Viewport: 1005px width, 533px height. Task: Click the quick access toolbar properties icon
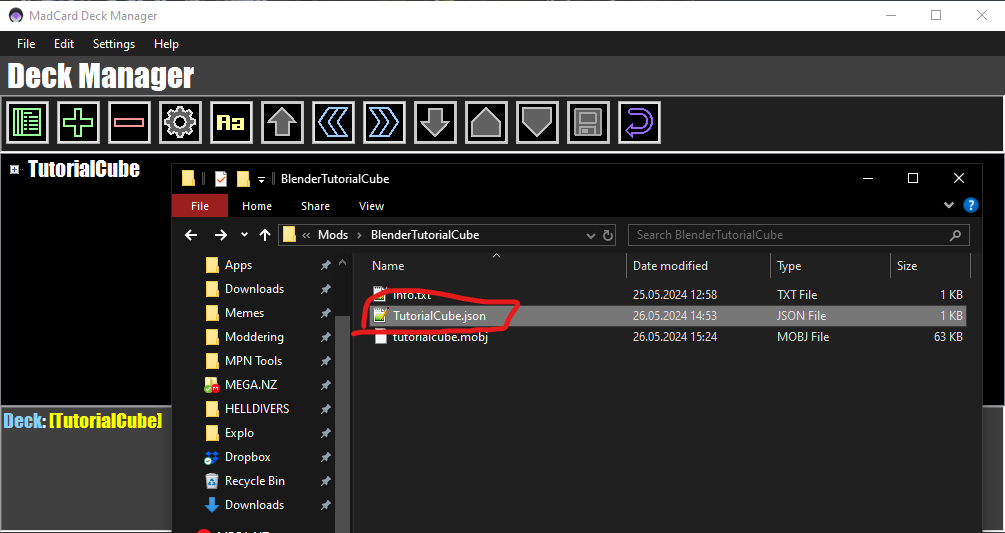point(221,179)
